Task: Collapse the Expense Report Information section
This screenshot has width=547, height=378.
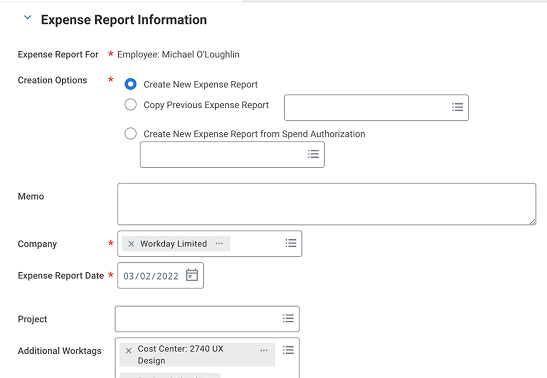Action: pyautogui.click(x=28, y=17)
